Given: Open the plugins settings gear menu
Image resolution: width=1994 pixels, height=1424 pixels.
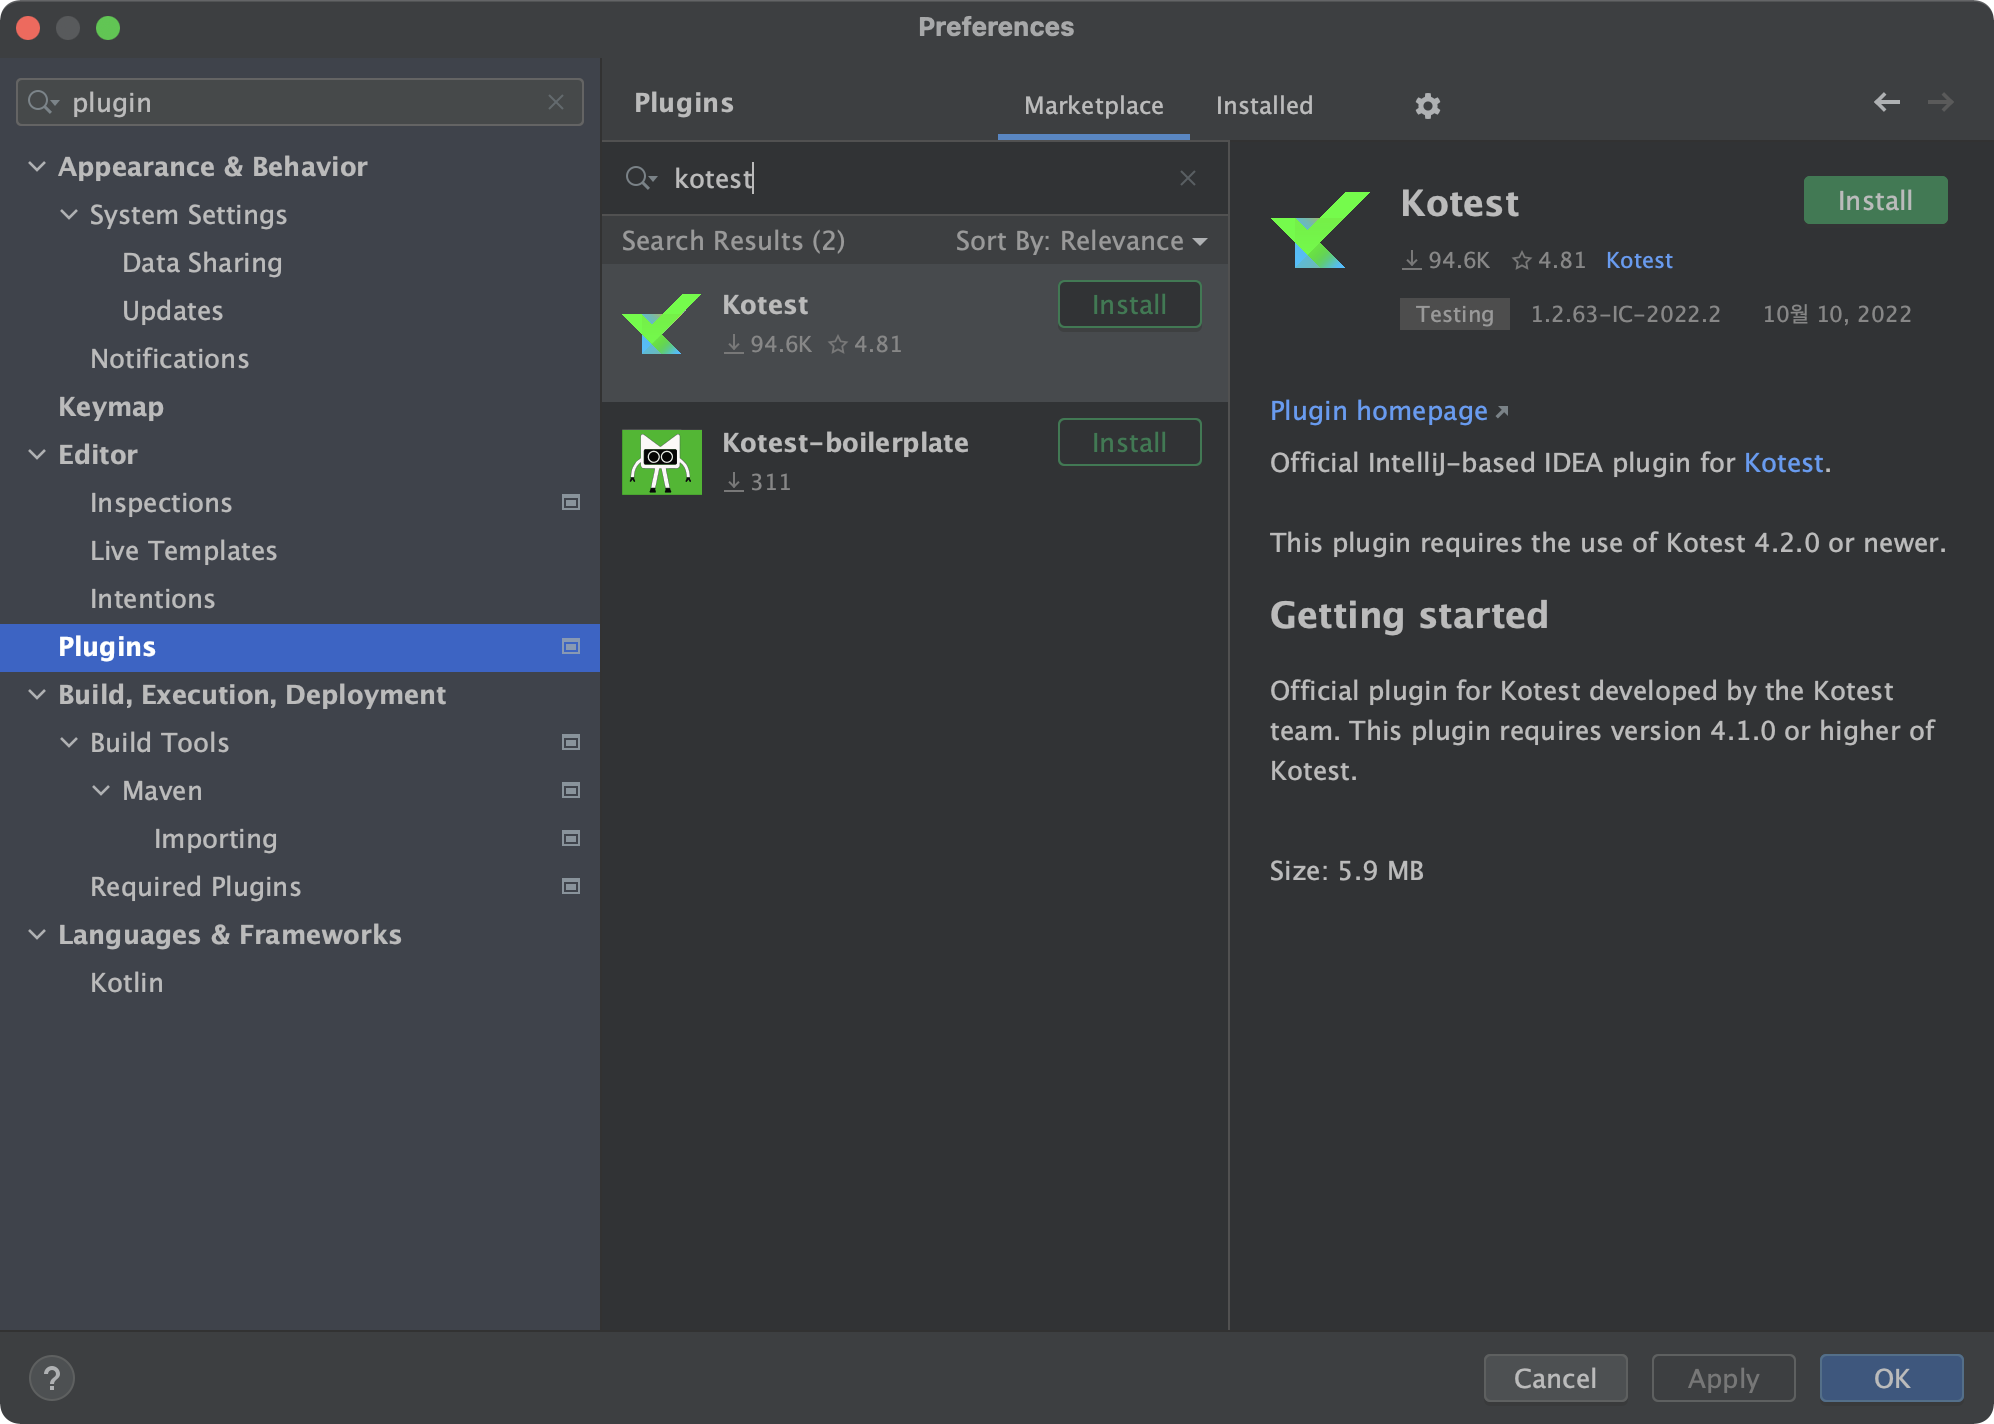Looking at the screenshot, I should click(1427, 105).
